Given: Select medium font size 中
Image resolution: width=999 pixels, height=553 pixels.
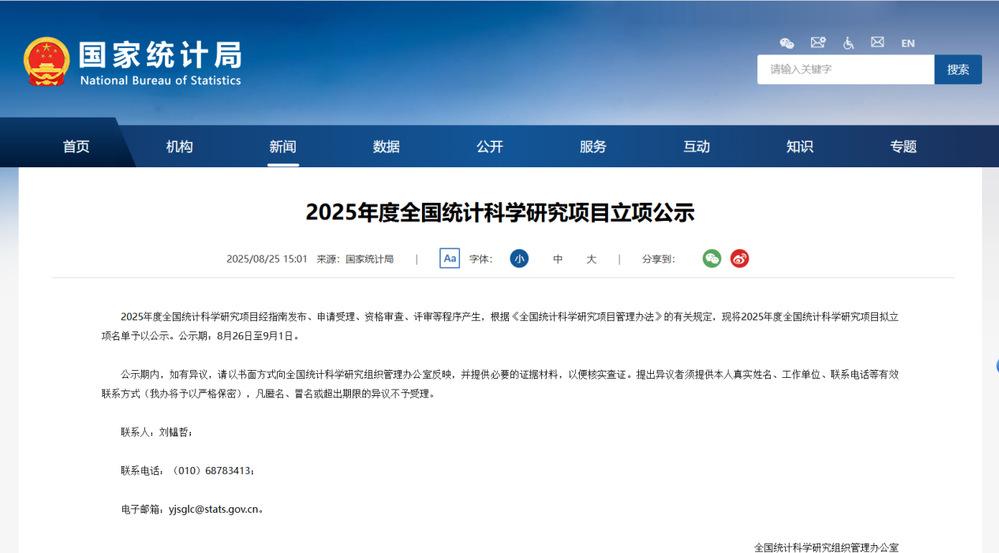Looking at the screenshot, I should pyautogui.click(x=558, y=259).
